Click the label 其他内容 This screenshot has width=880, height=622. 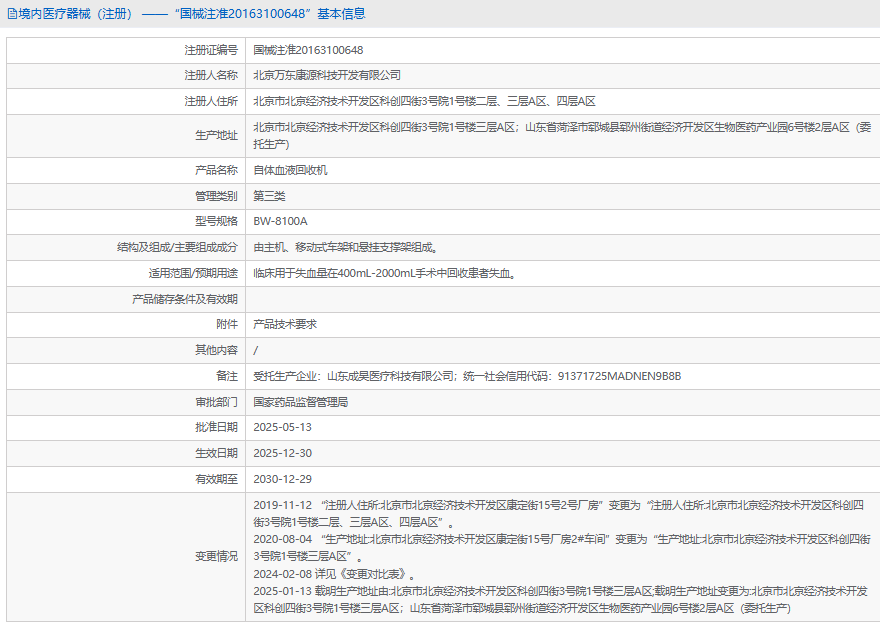(217, 350)
